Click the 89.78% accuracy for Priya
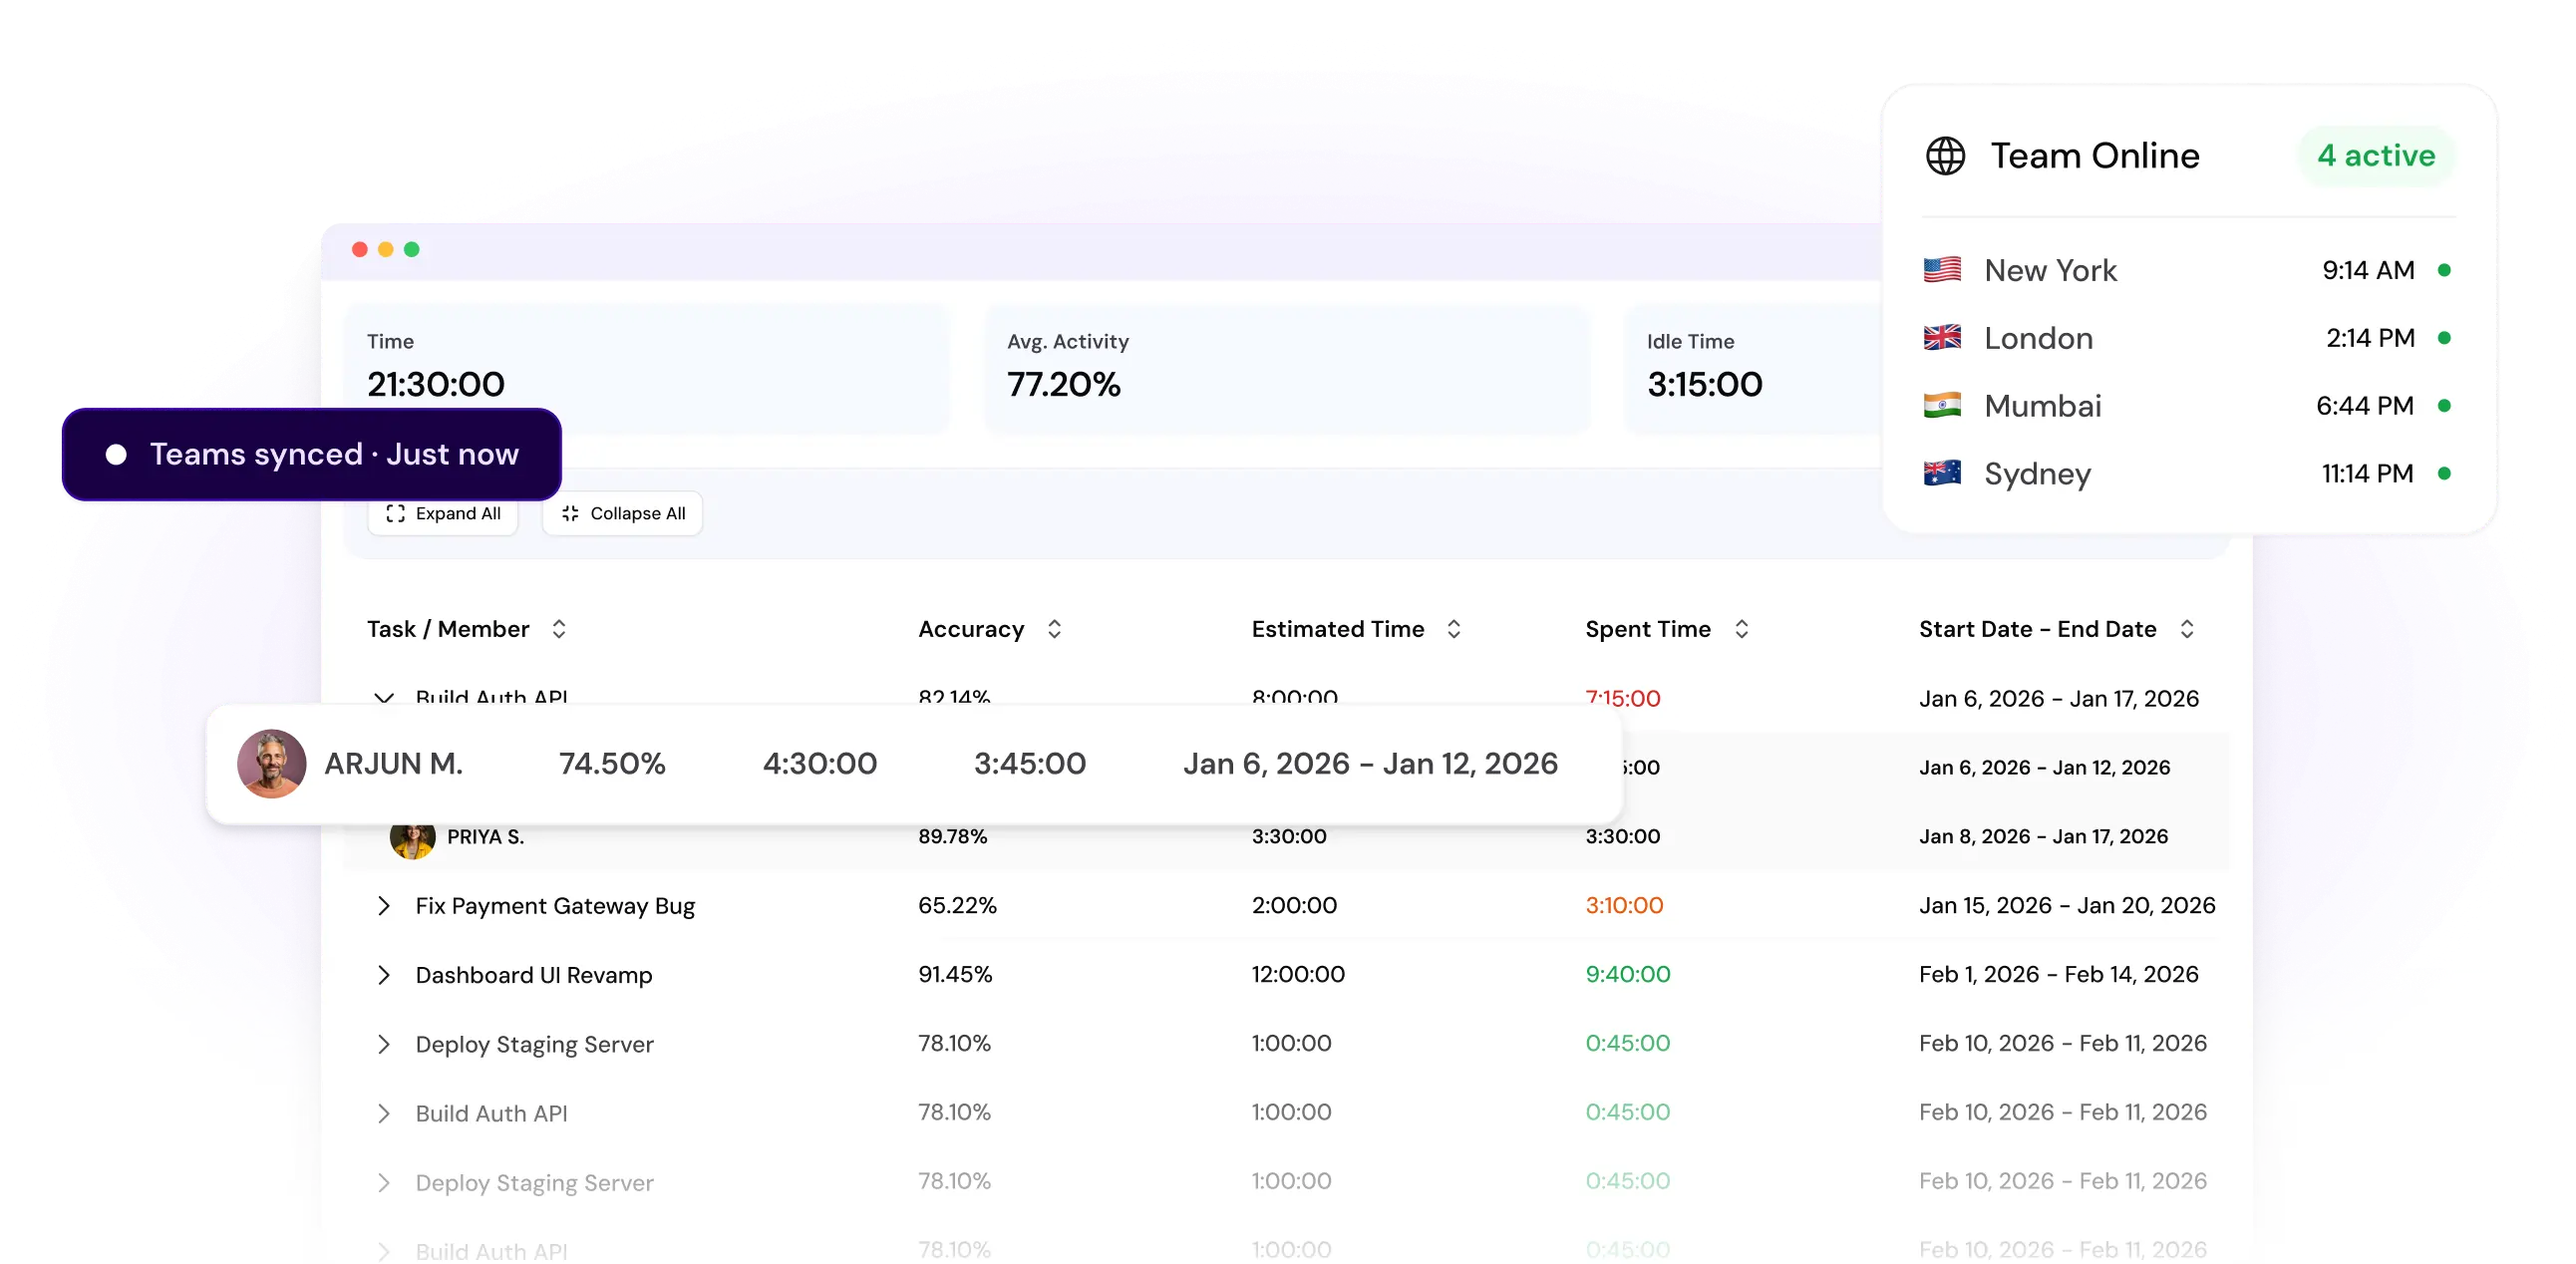The image size is (2576, 1264). [952, 836]
